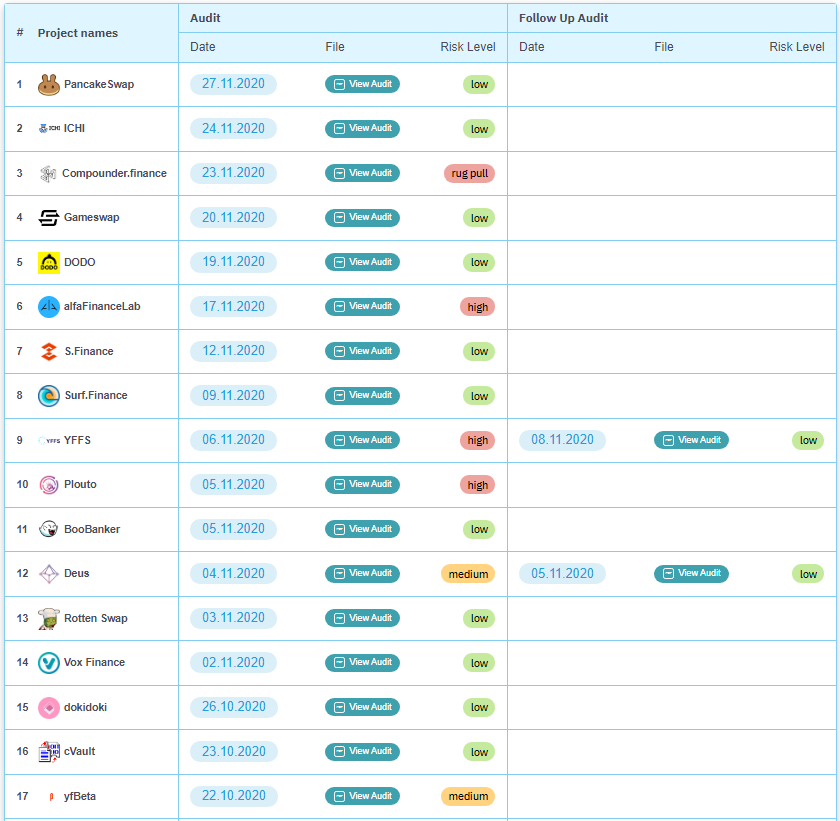Click the medium risk badge for Deus
This screenshot has height=821, width=840.
pyautogui.click(x=468, y=574)
